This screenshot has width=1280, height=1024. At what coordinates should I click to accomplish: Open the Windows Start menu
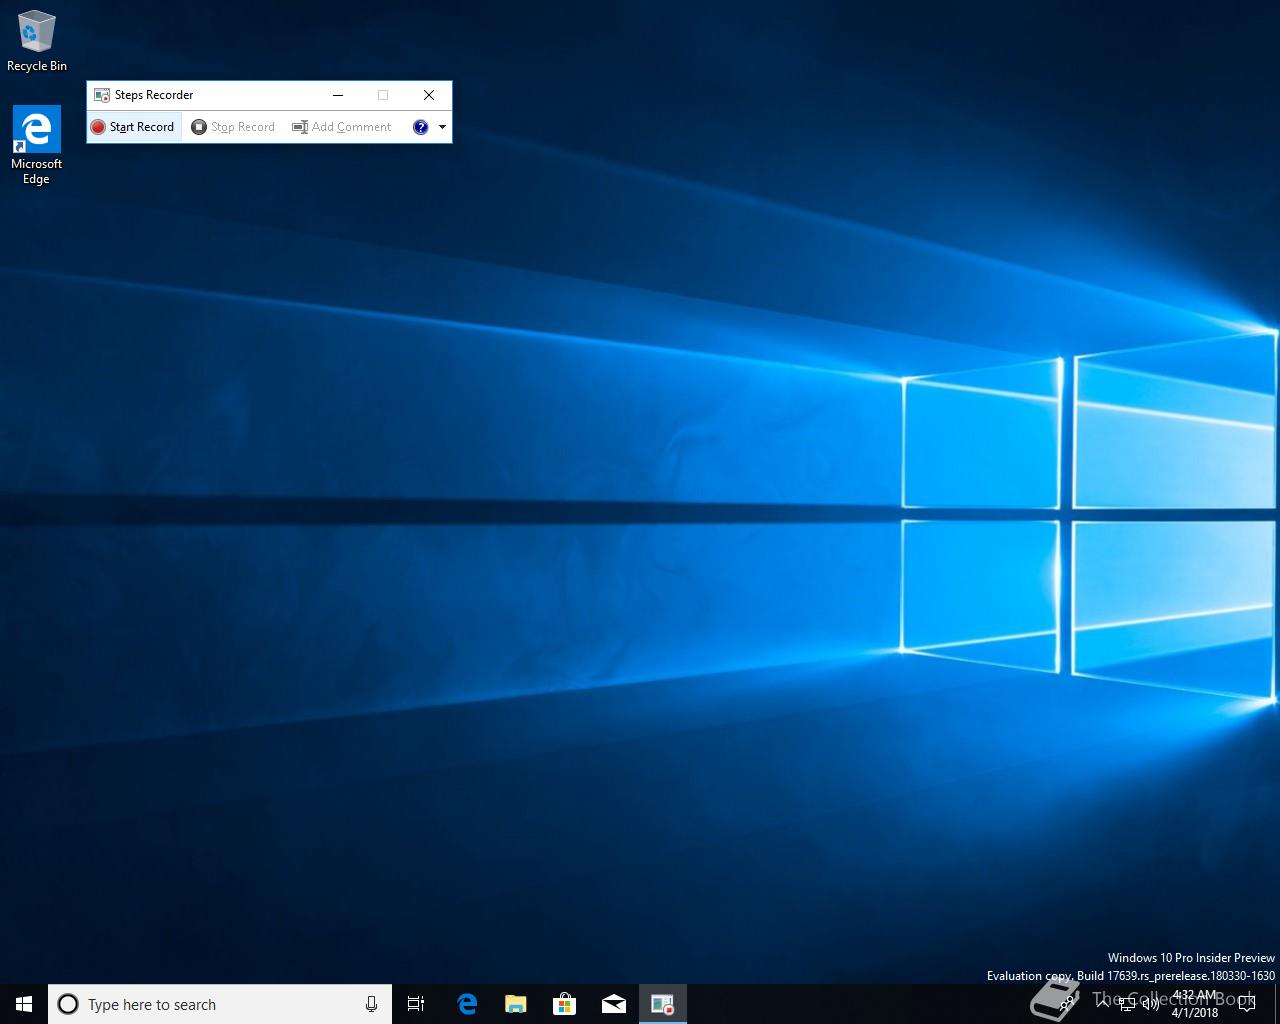pos(24,1004)
